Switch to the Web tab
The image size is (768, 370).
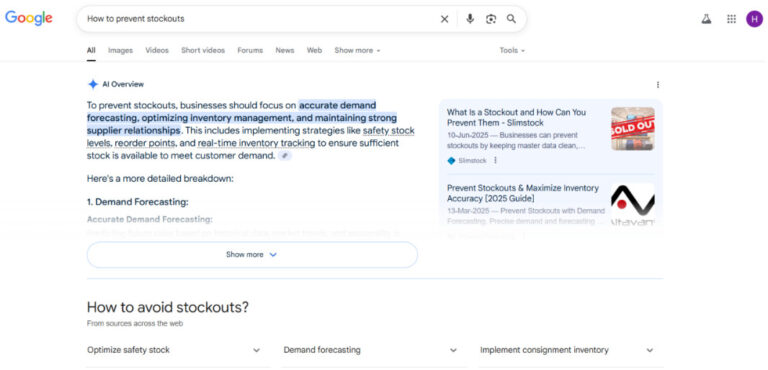314,50
